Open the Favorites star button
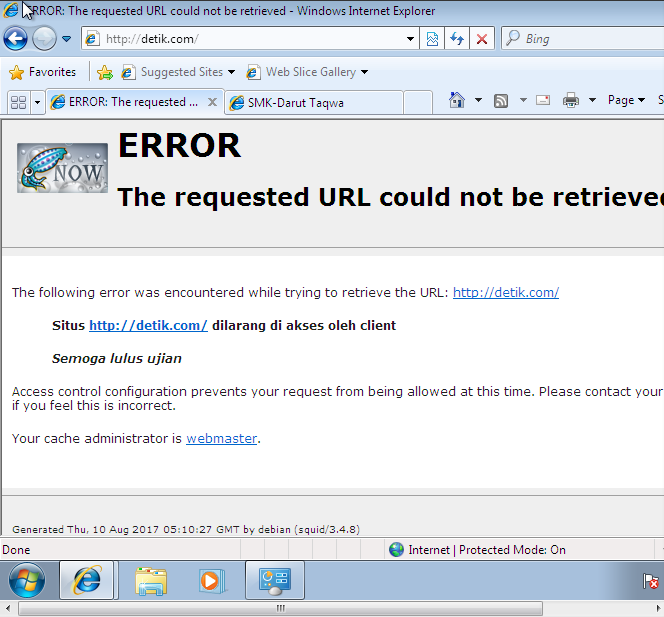The image size is (664, 617). click(42, 72)
